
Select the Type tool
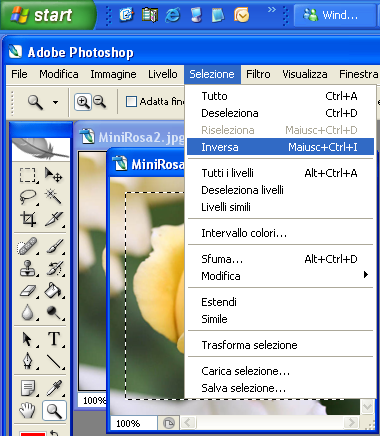tap(53, 339)
